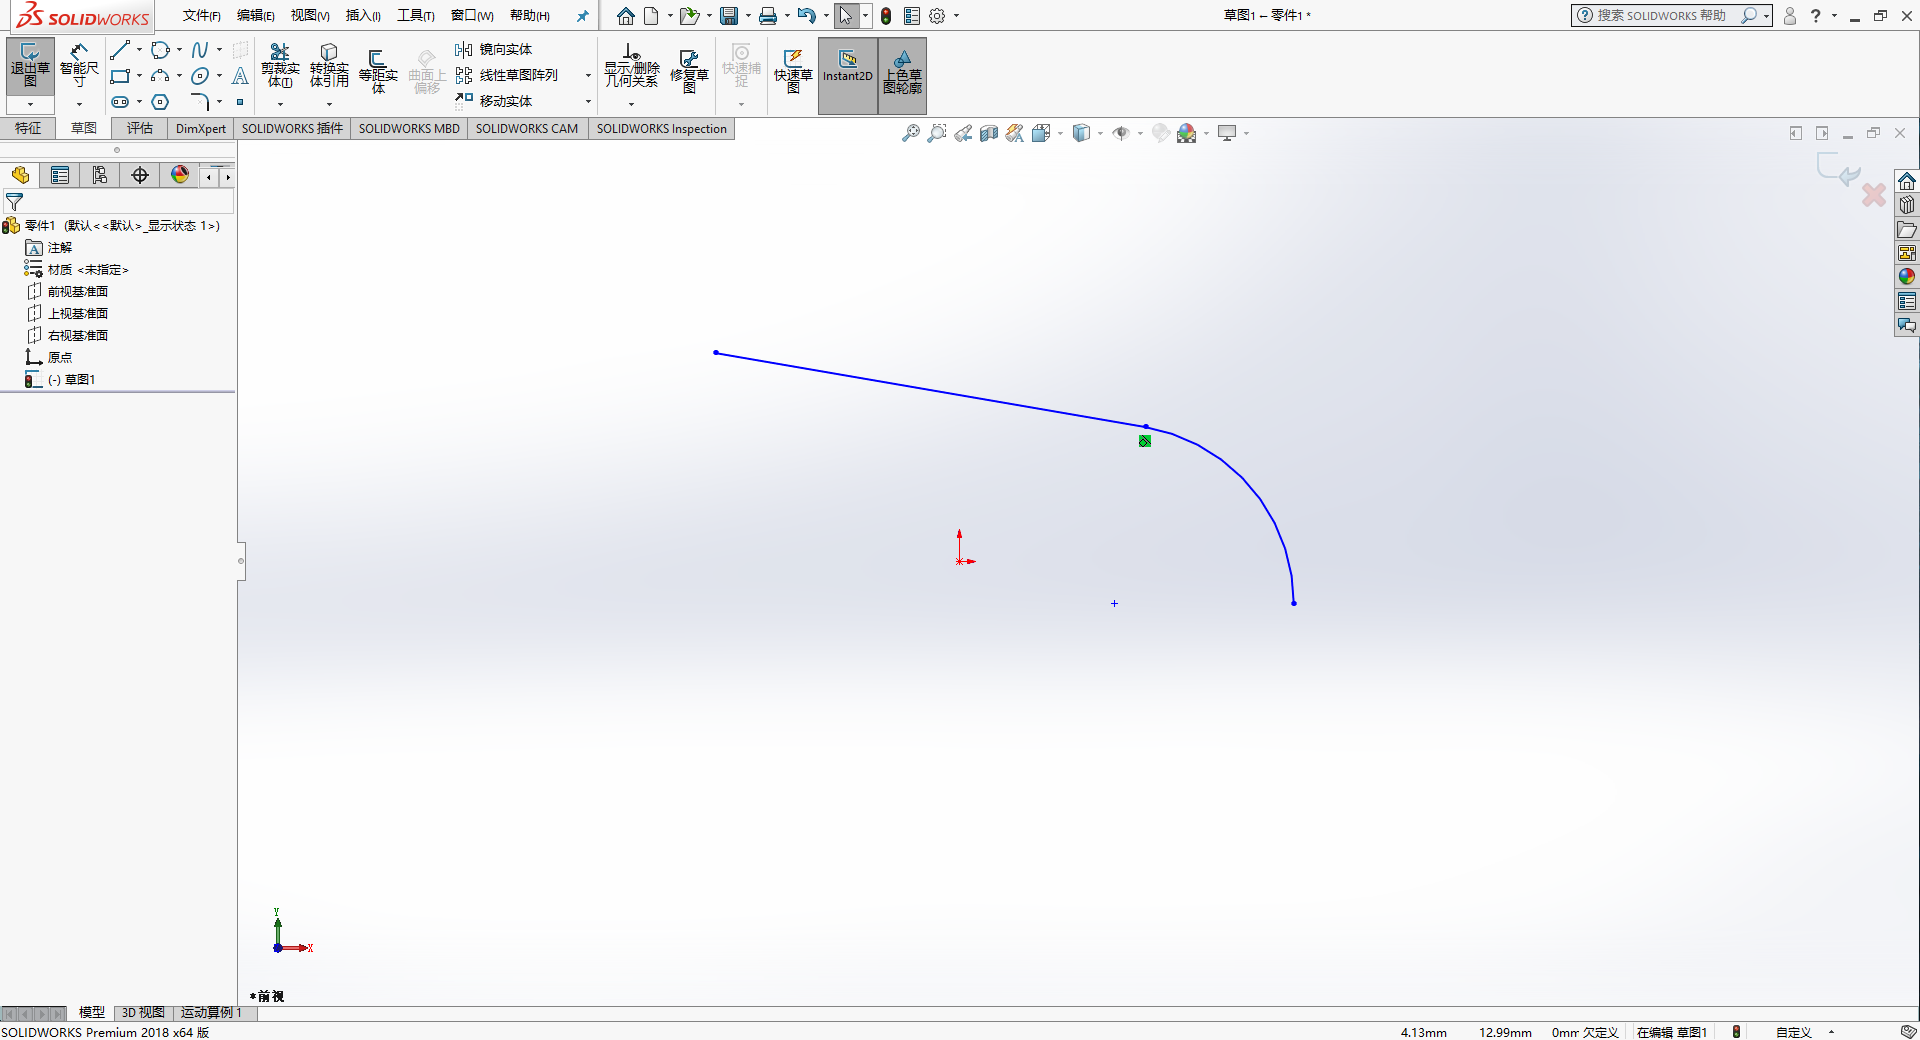Click the Save toolbar icon
1920x1040 pixels.
(729, 15)
